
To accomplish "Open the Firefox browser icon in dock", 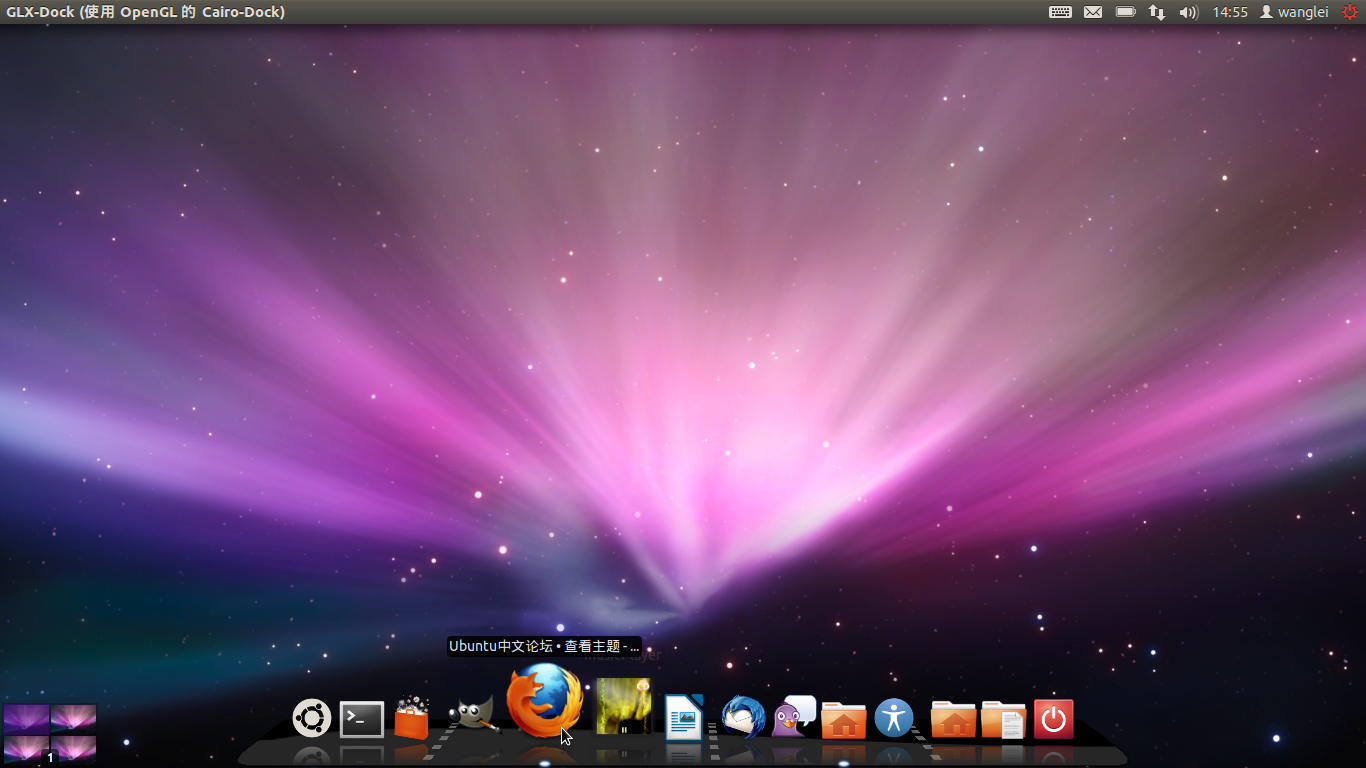I will pos(545,700).
